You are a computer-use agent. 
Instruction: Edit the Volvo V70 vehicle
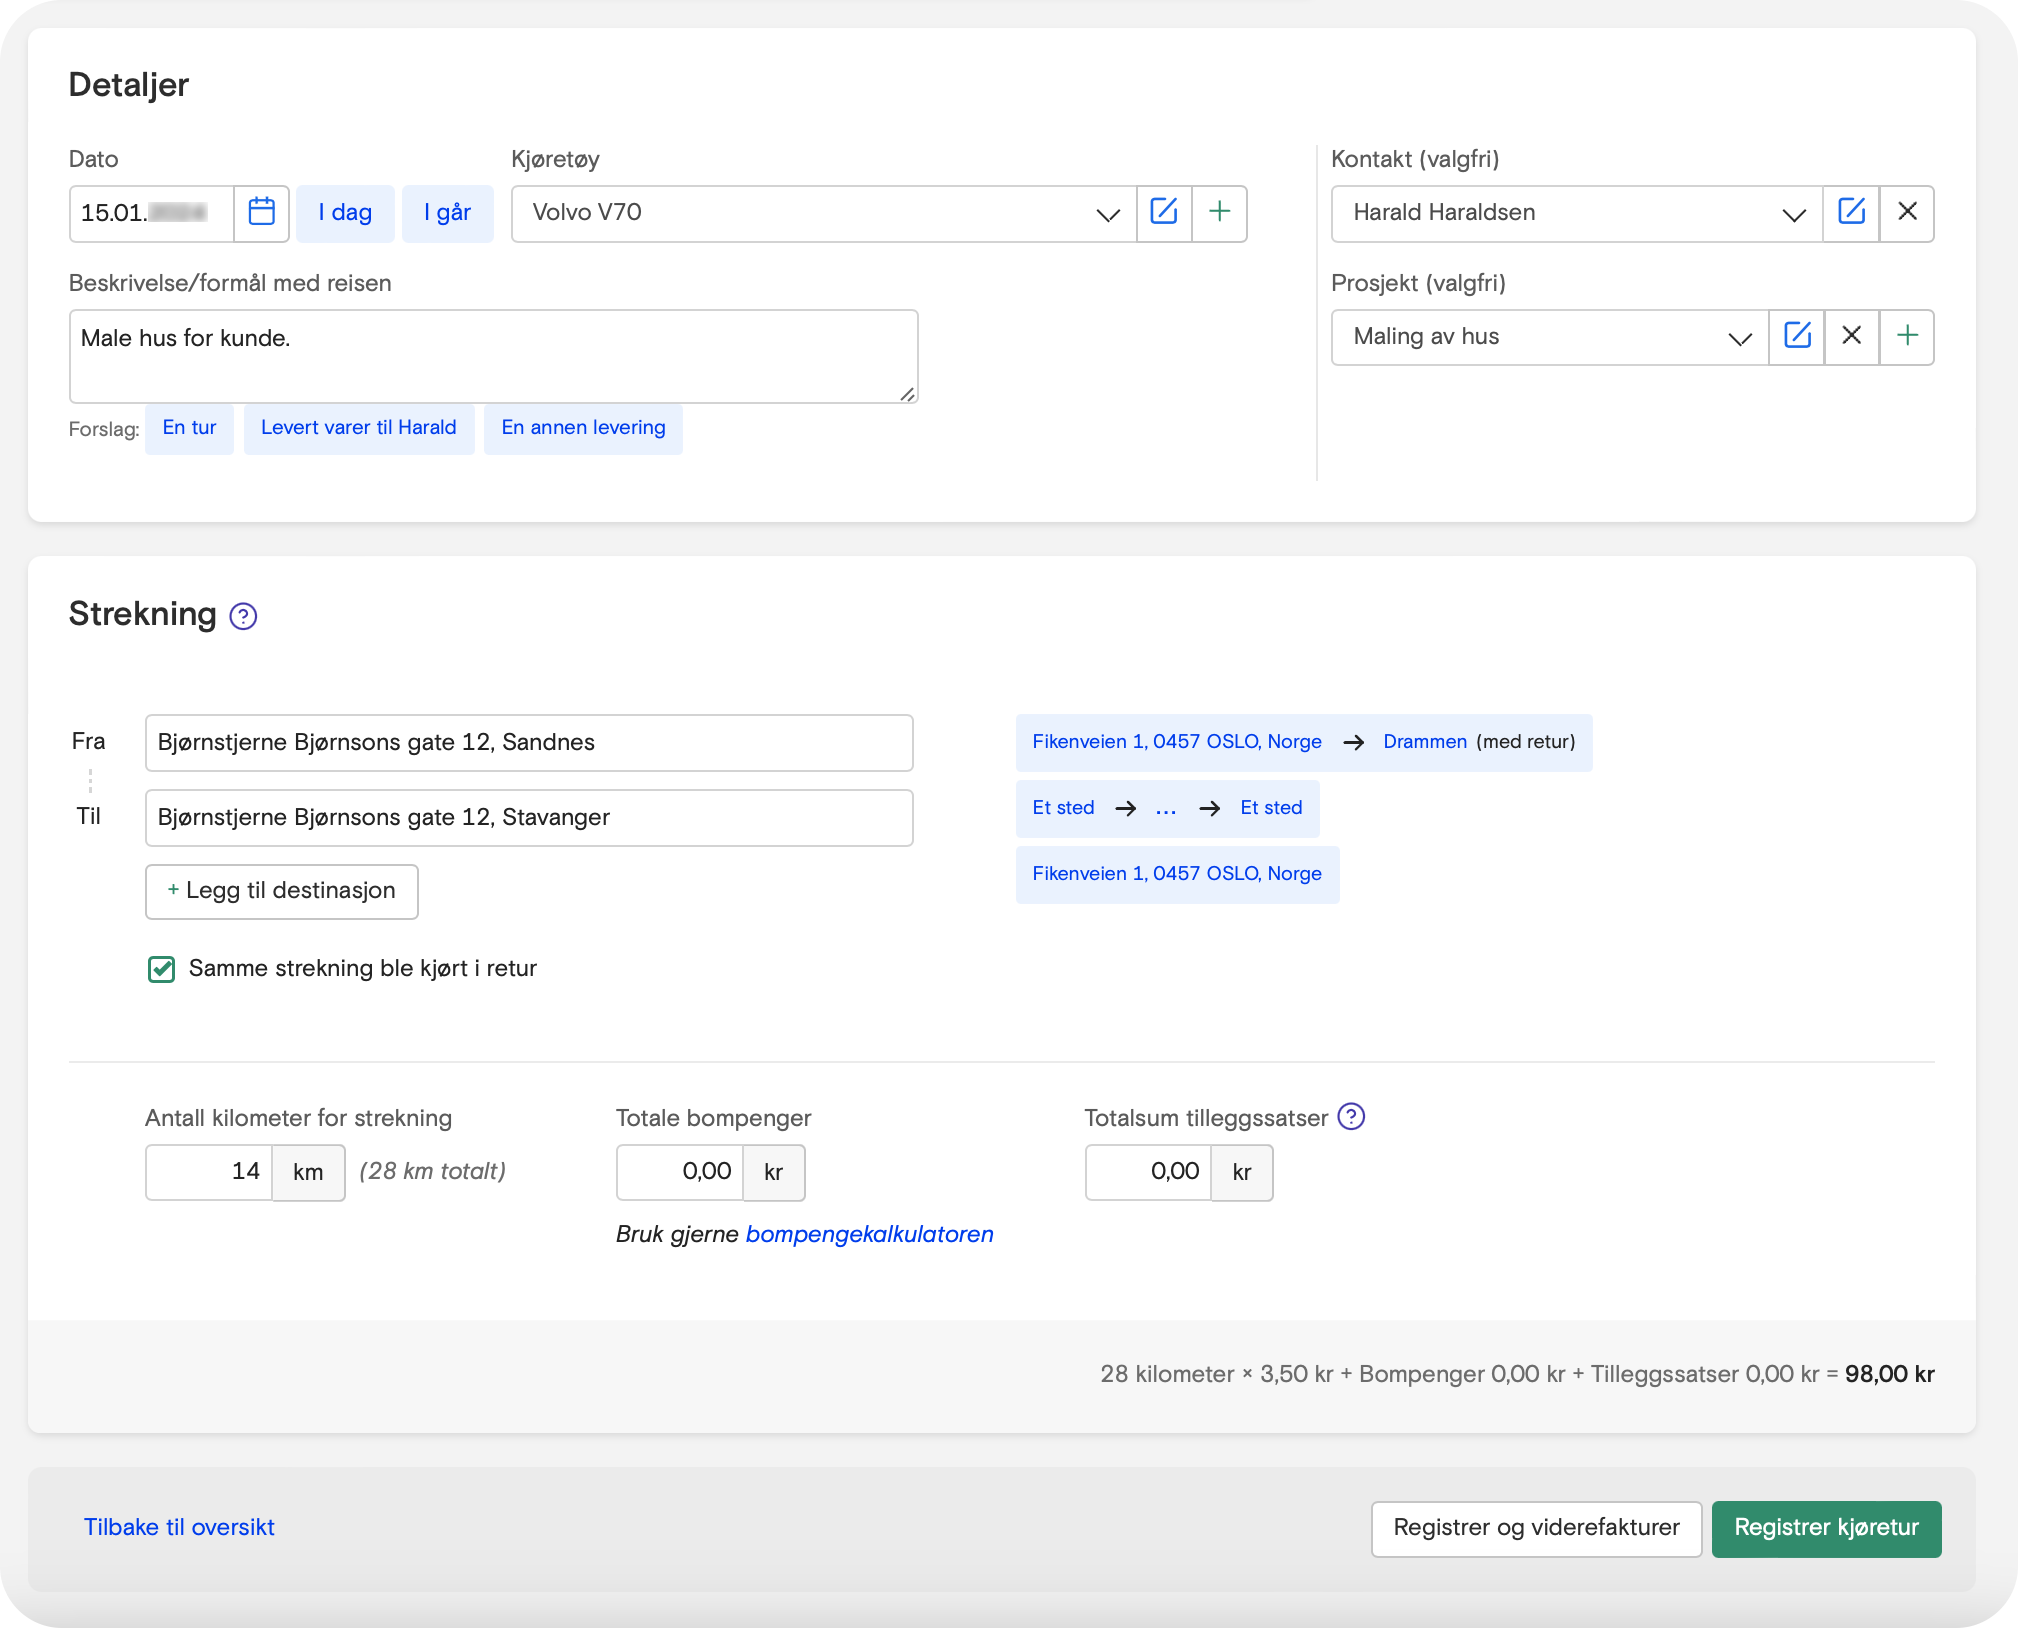click(1164, 213)
